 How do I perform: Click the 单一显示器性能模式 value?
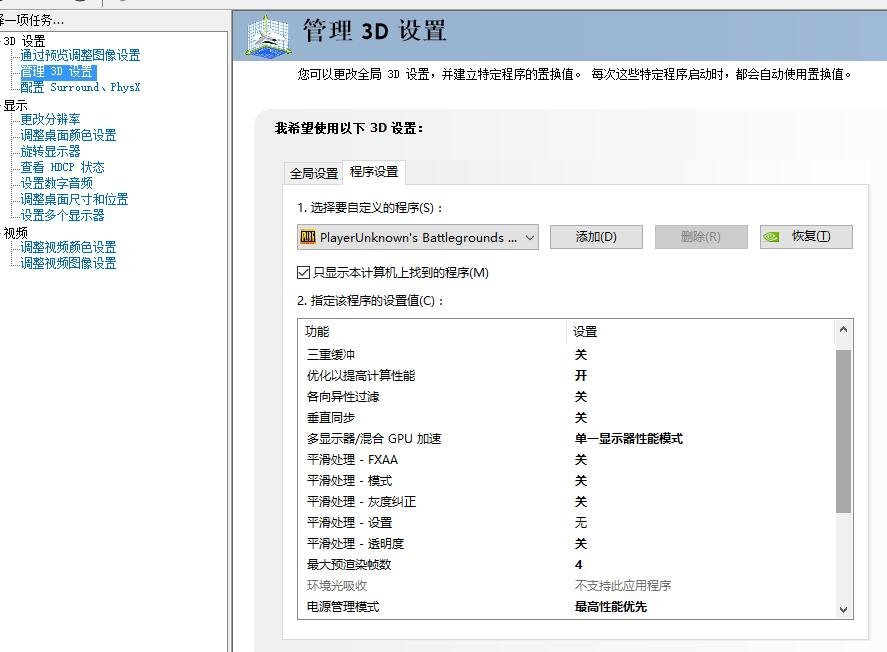(x=628, y=438)
